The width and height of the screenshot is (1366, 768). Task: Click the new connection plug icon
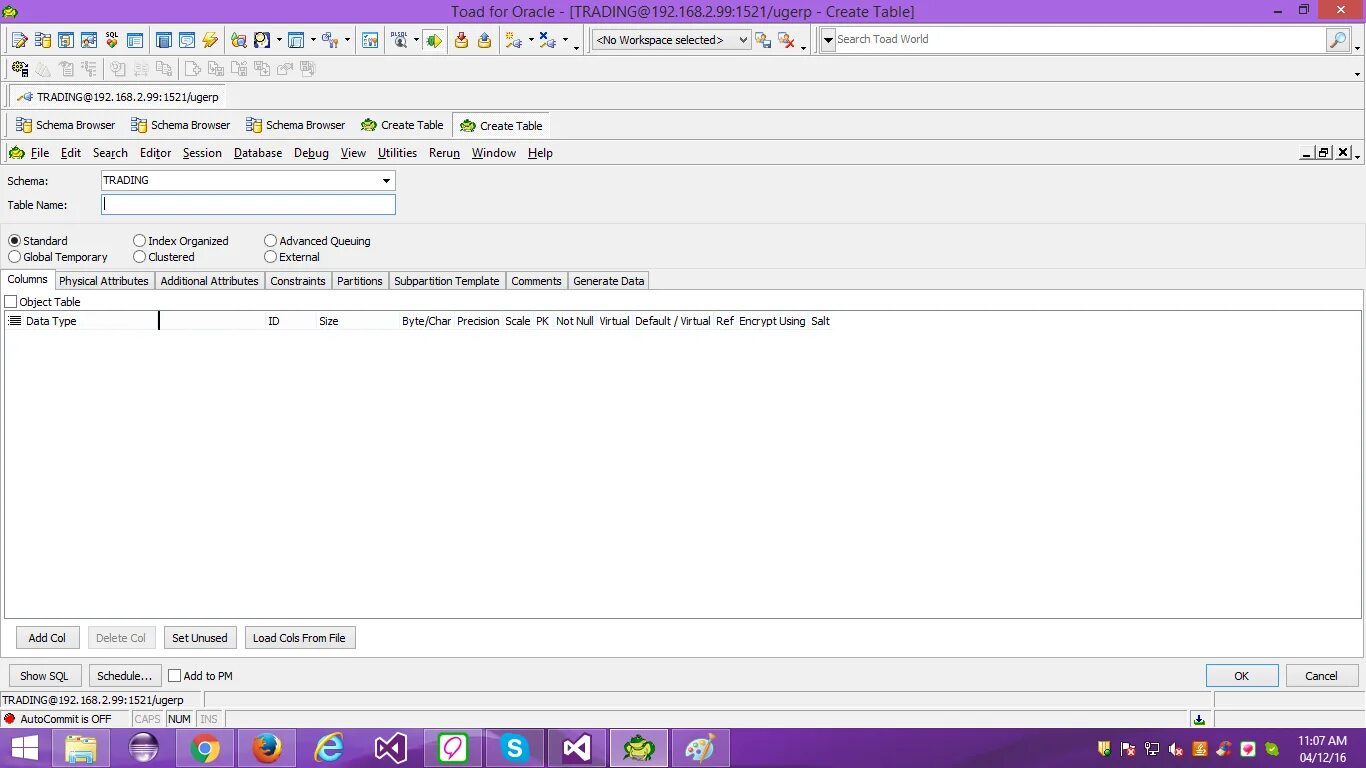513,40
